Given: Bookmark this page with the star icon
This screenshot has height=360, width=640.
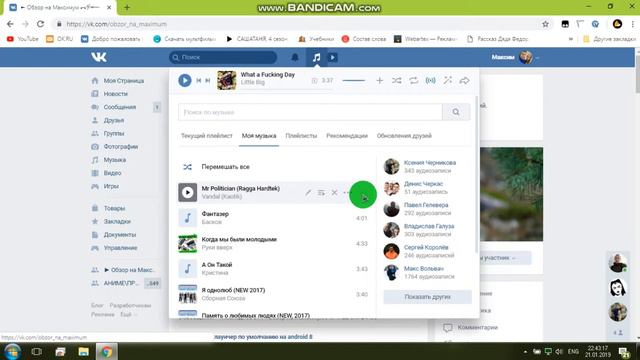Looking at the screenshot, I should coord(545,24).
